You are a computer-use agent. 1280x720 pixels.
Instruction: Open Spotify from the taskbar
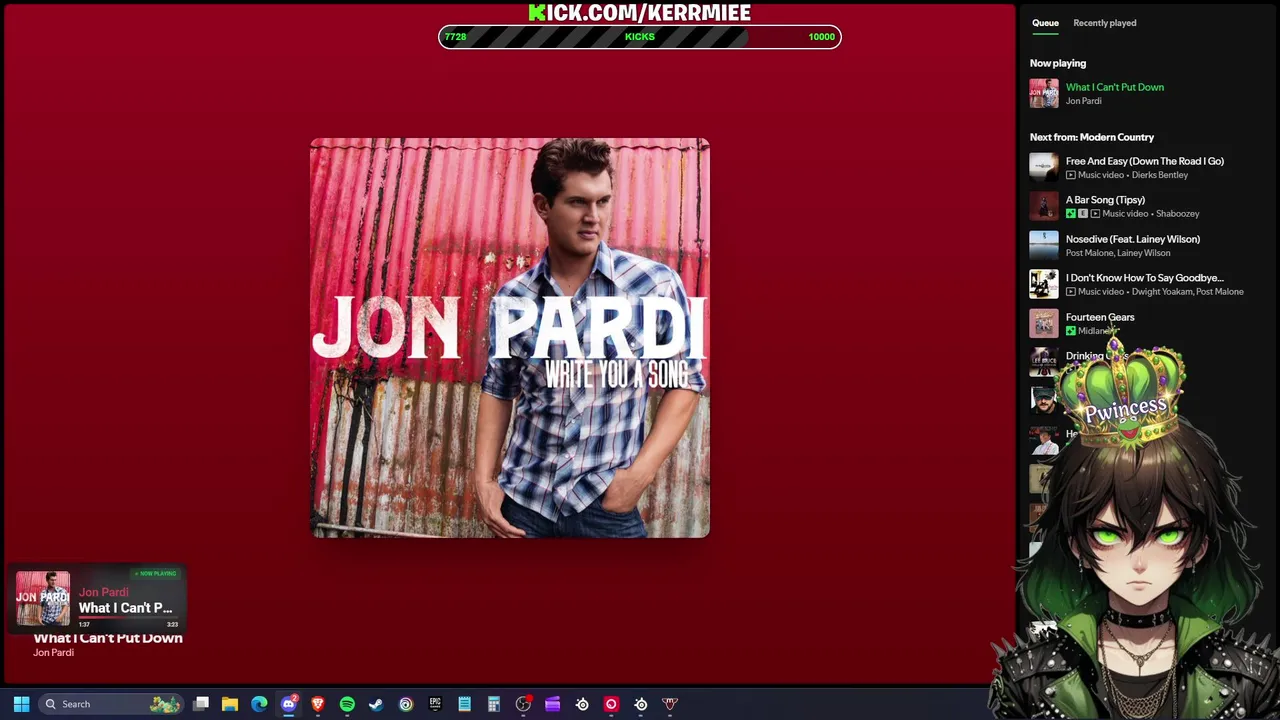[347, 704]
